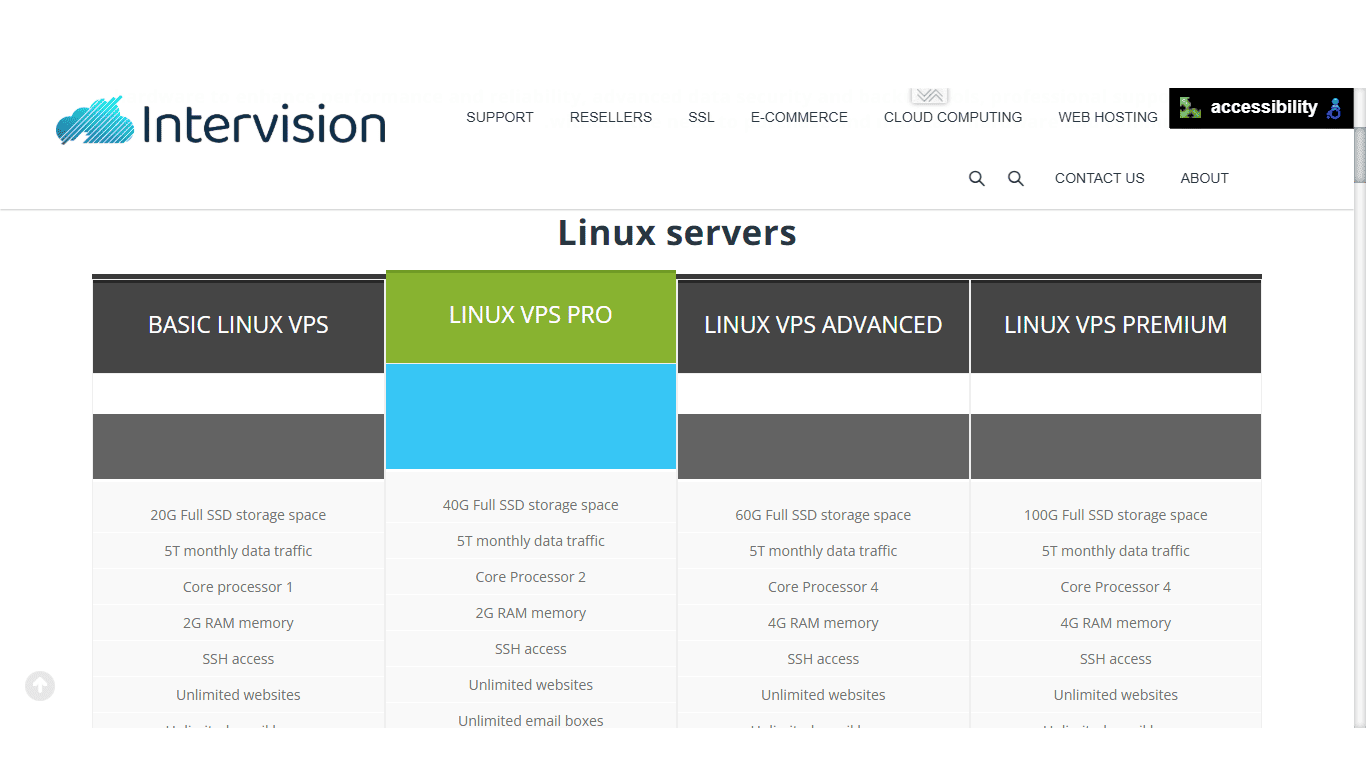Click 2G RAM memory in Pro column
This screenshot has height=768, width=1366.
tap(531, 613)
